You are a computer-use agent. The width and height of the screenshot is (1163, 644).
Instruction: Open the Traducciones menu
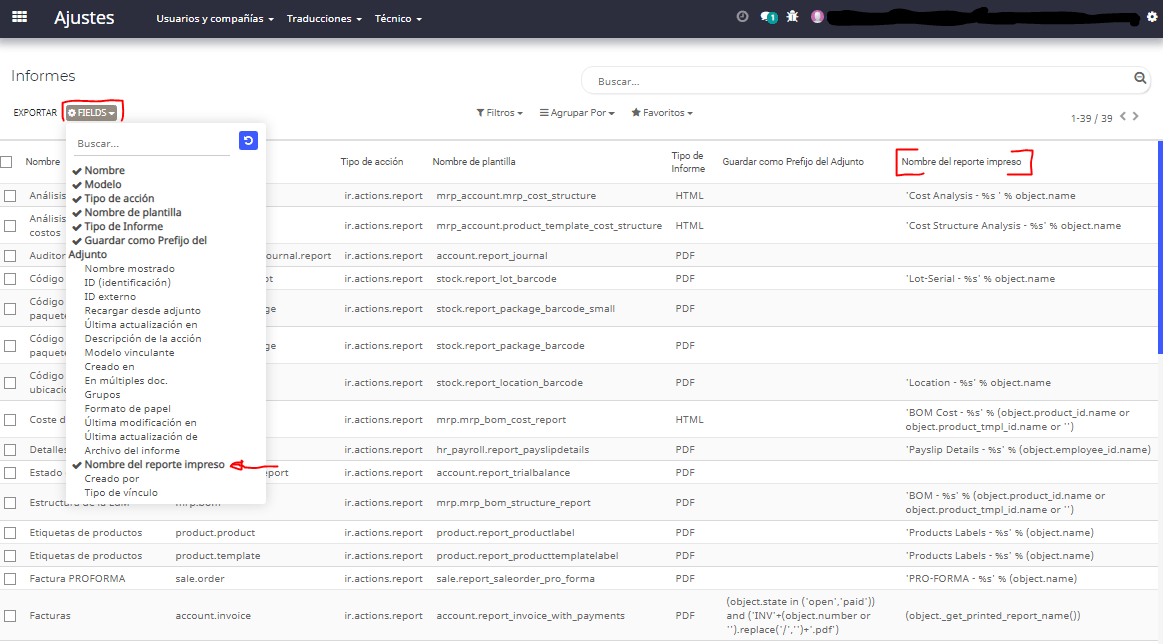(x=324, y=19)
